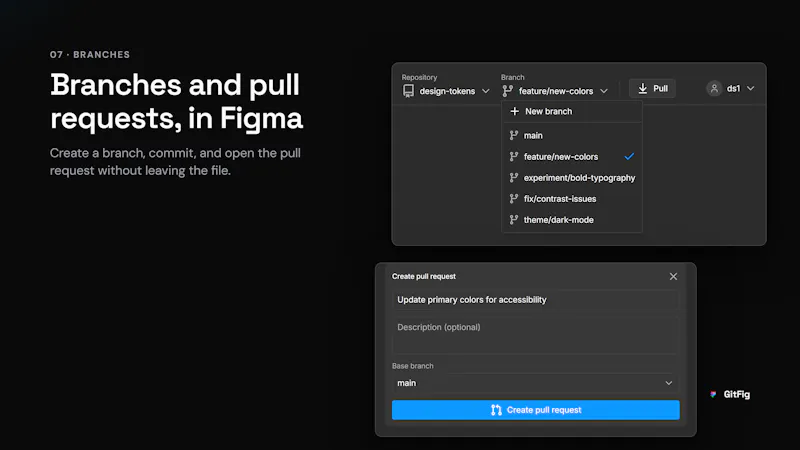Switch to theme/dark-mode branch
Screen dimensions: 800x450
click(572, 220)
